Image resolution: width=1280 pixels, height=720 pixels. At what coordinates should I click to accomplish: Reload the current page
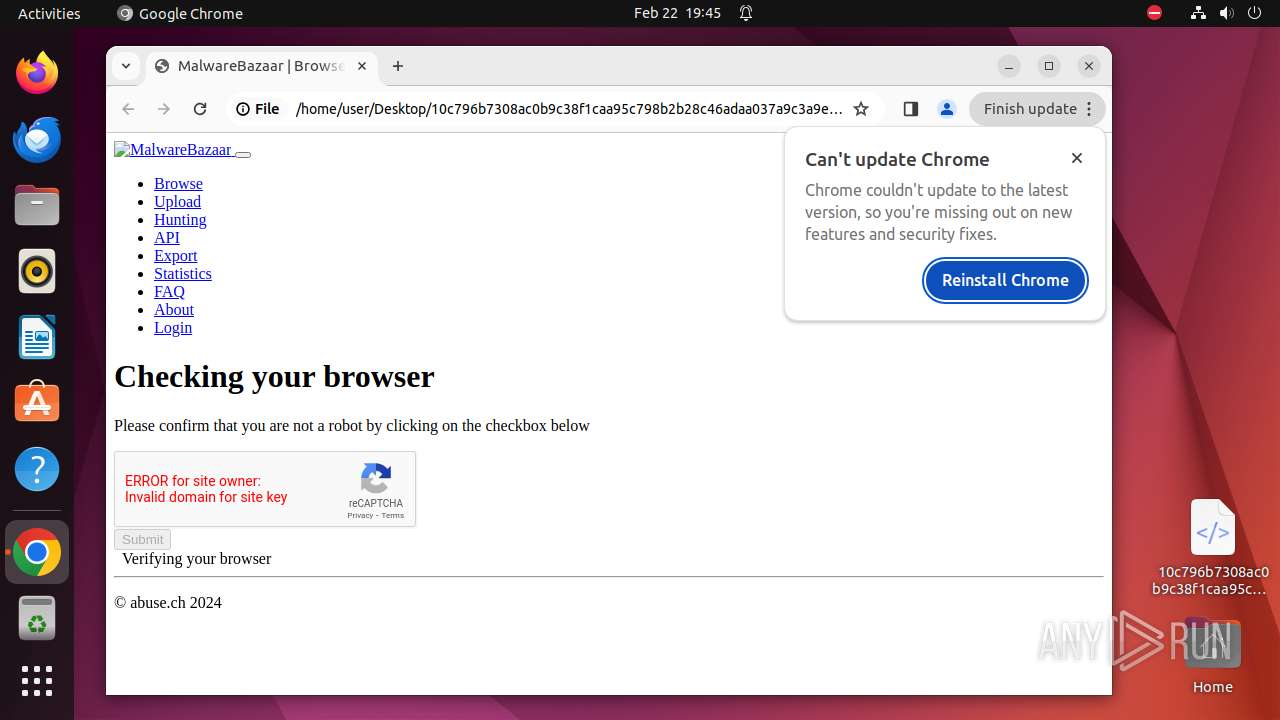point(200,109)
